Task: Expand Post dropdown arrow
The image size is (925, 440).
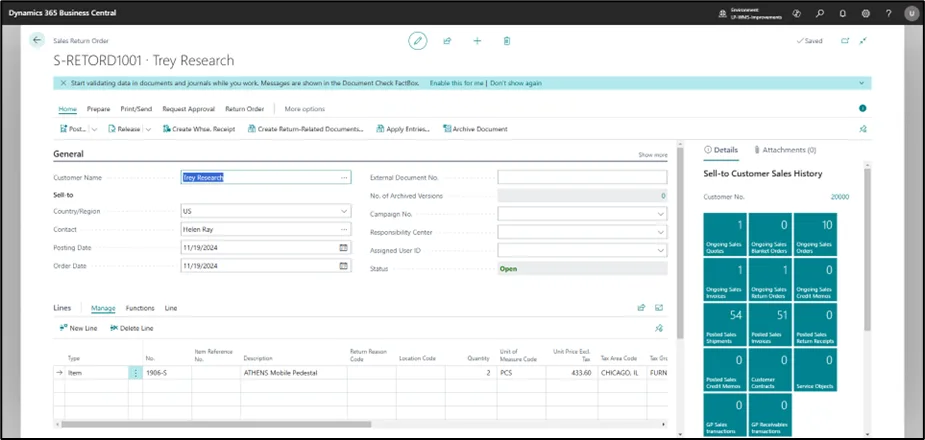Action: click(94, 129)
